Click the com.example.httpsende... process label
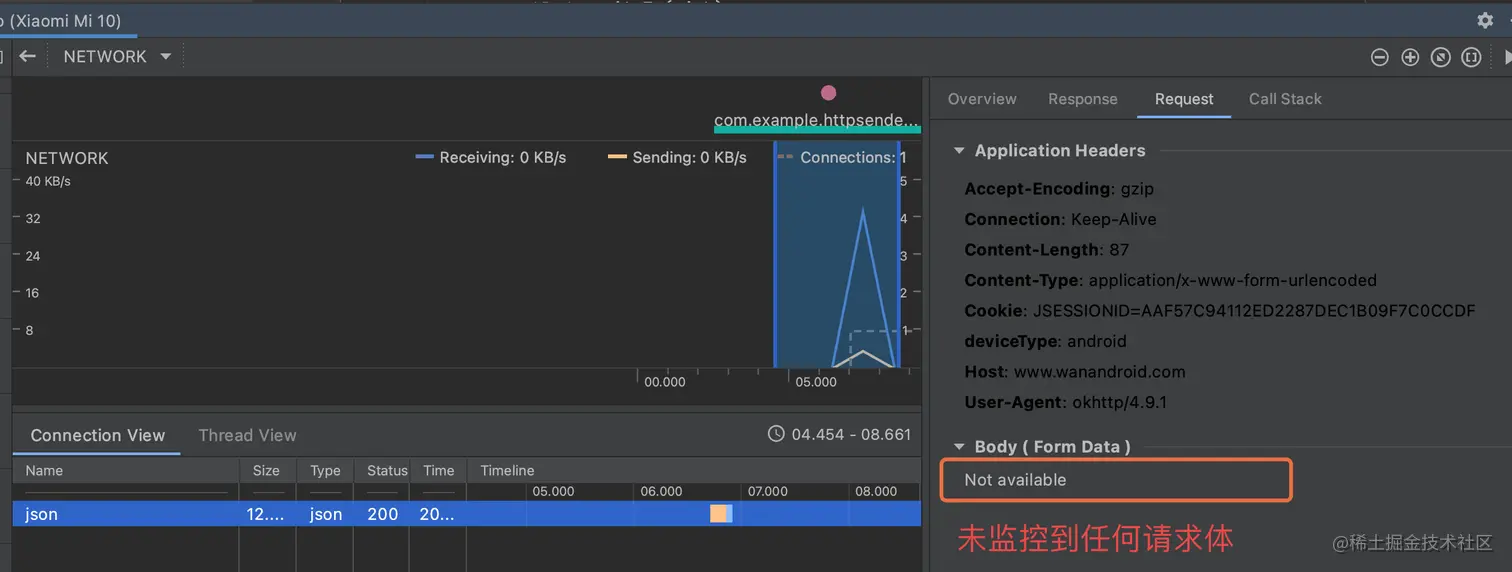1512x572 pixels. pyautogui.click(x=816, y=120)
